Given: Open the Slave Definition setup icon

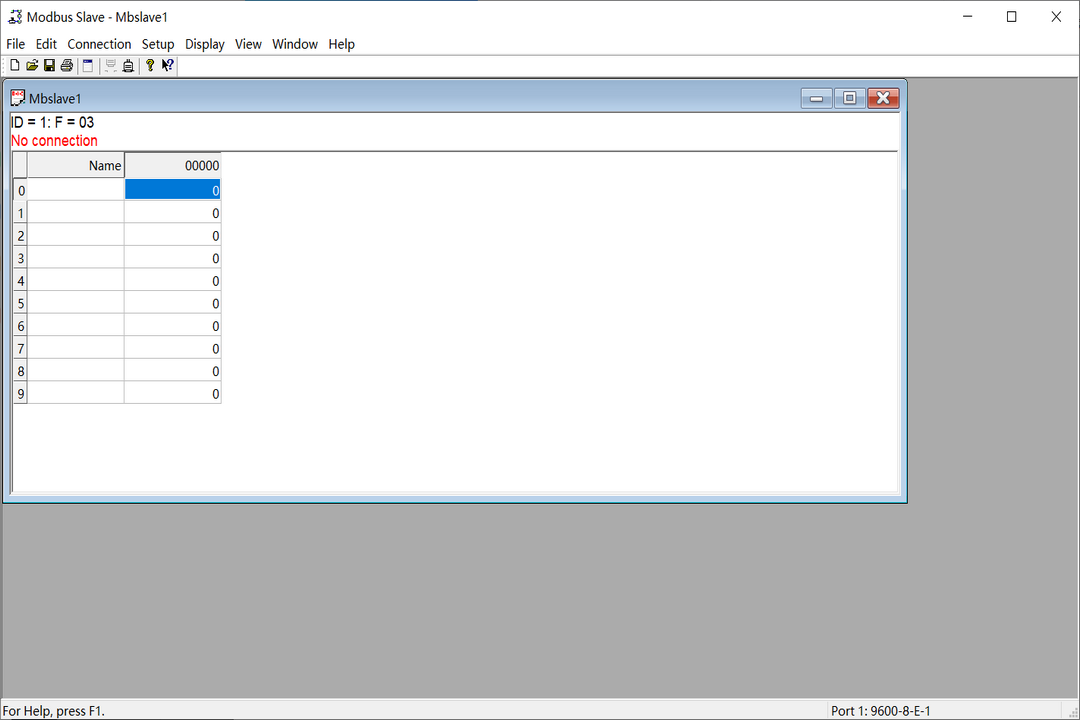Looking at the screenshot, I should click(x=87, y=65).
